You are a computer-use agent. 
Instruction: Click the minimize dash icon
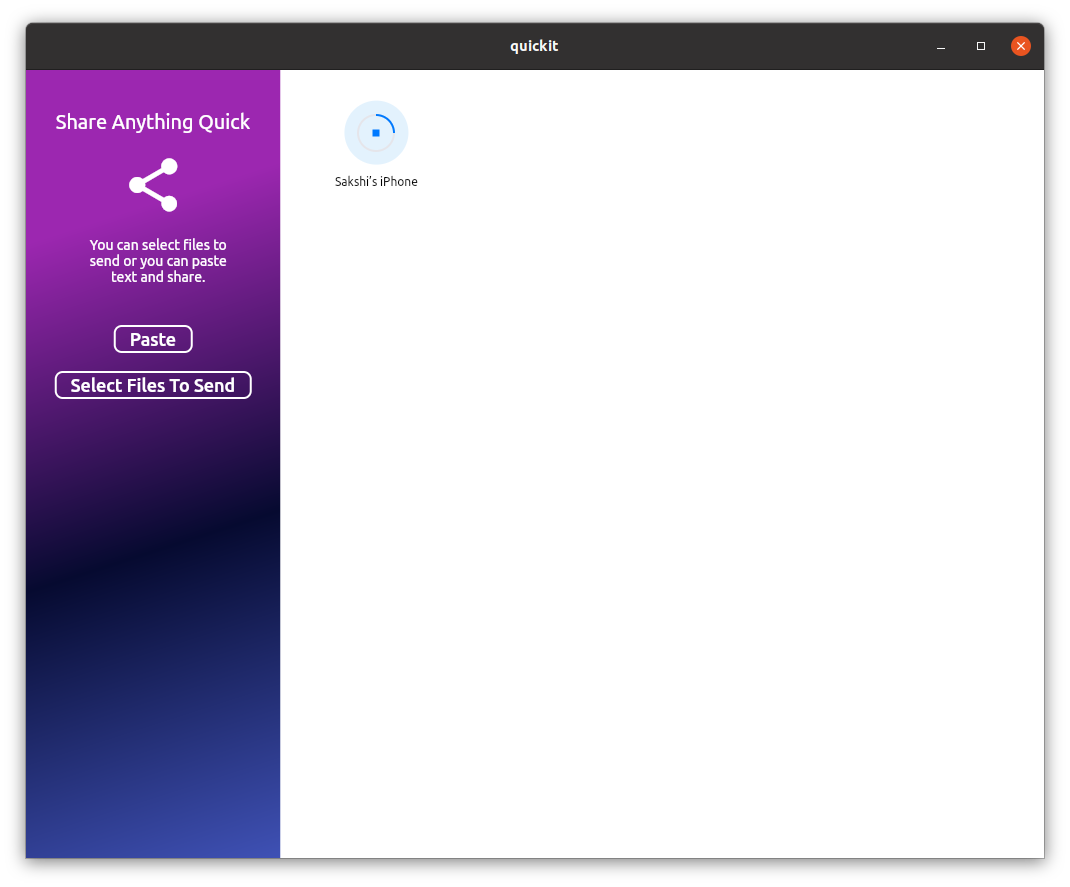tap(940, 46)
